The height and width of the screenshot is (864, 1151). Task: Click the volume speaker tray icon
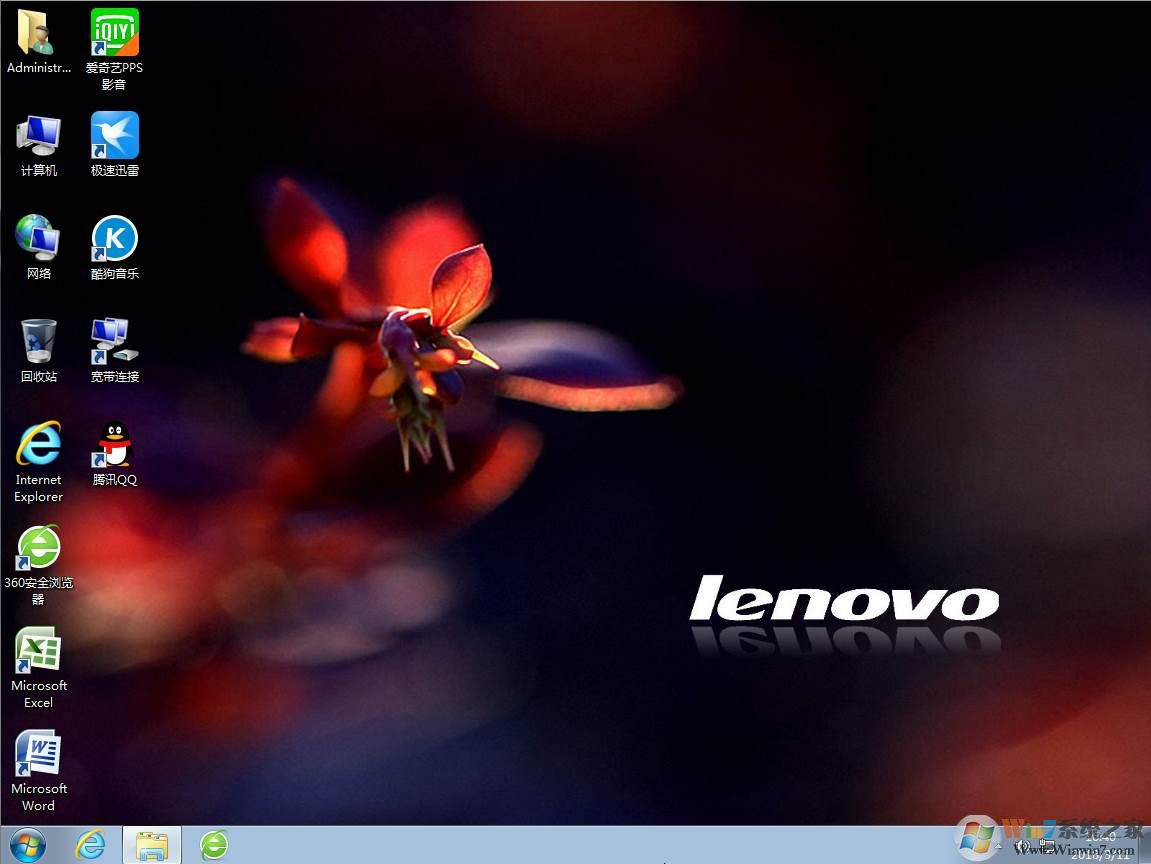click(x=1024, y=847)
